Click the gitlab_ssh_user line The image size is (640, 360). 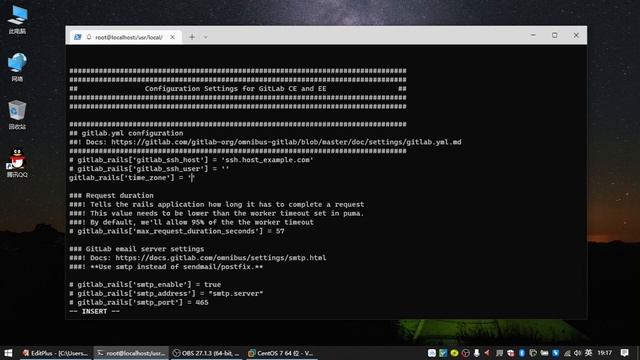pyautogui.click(x=149, y=169)
